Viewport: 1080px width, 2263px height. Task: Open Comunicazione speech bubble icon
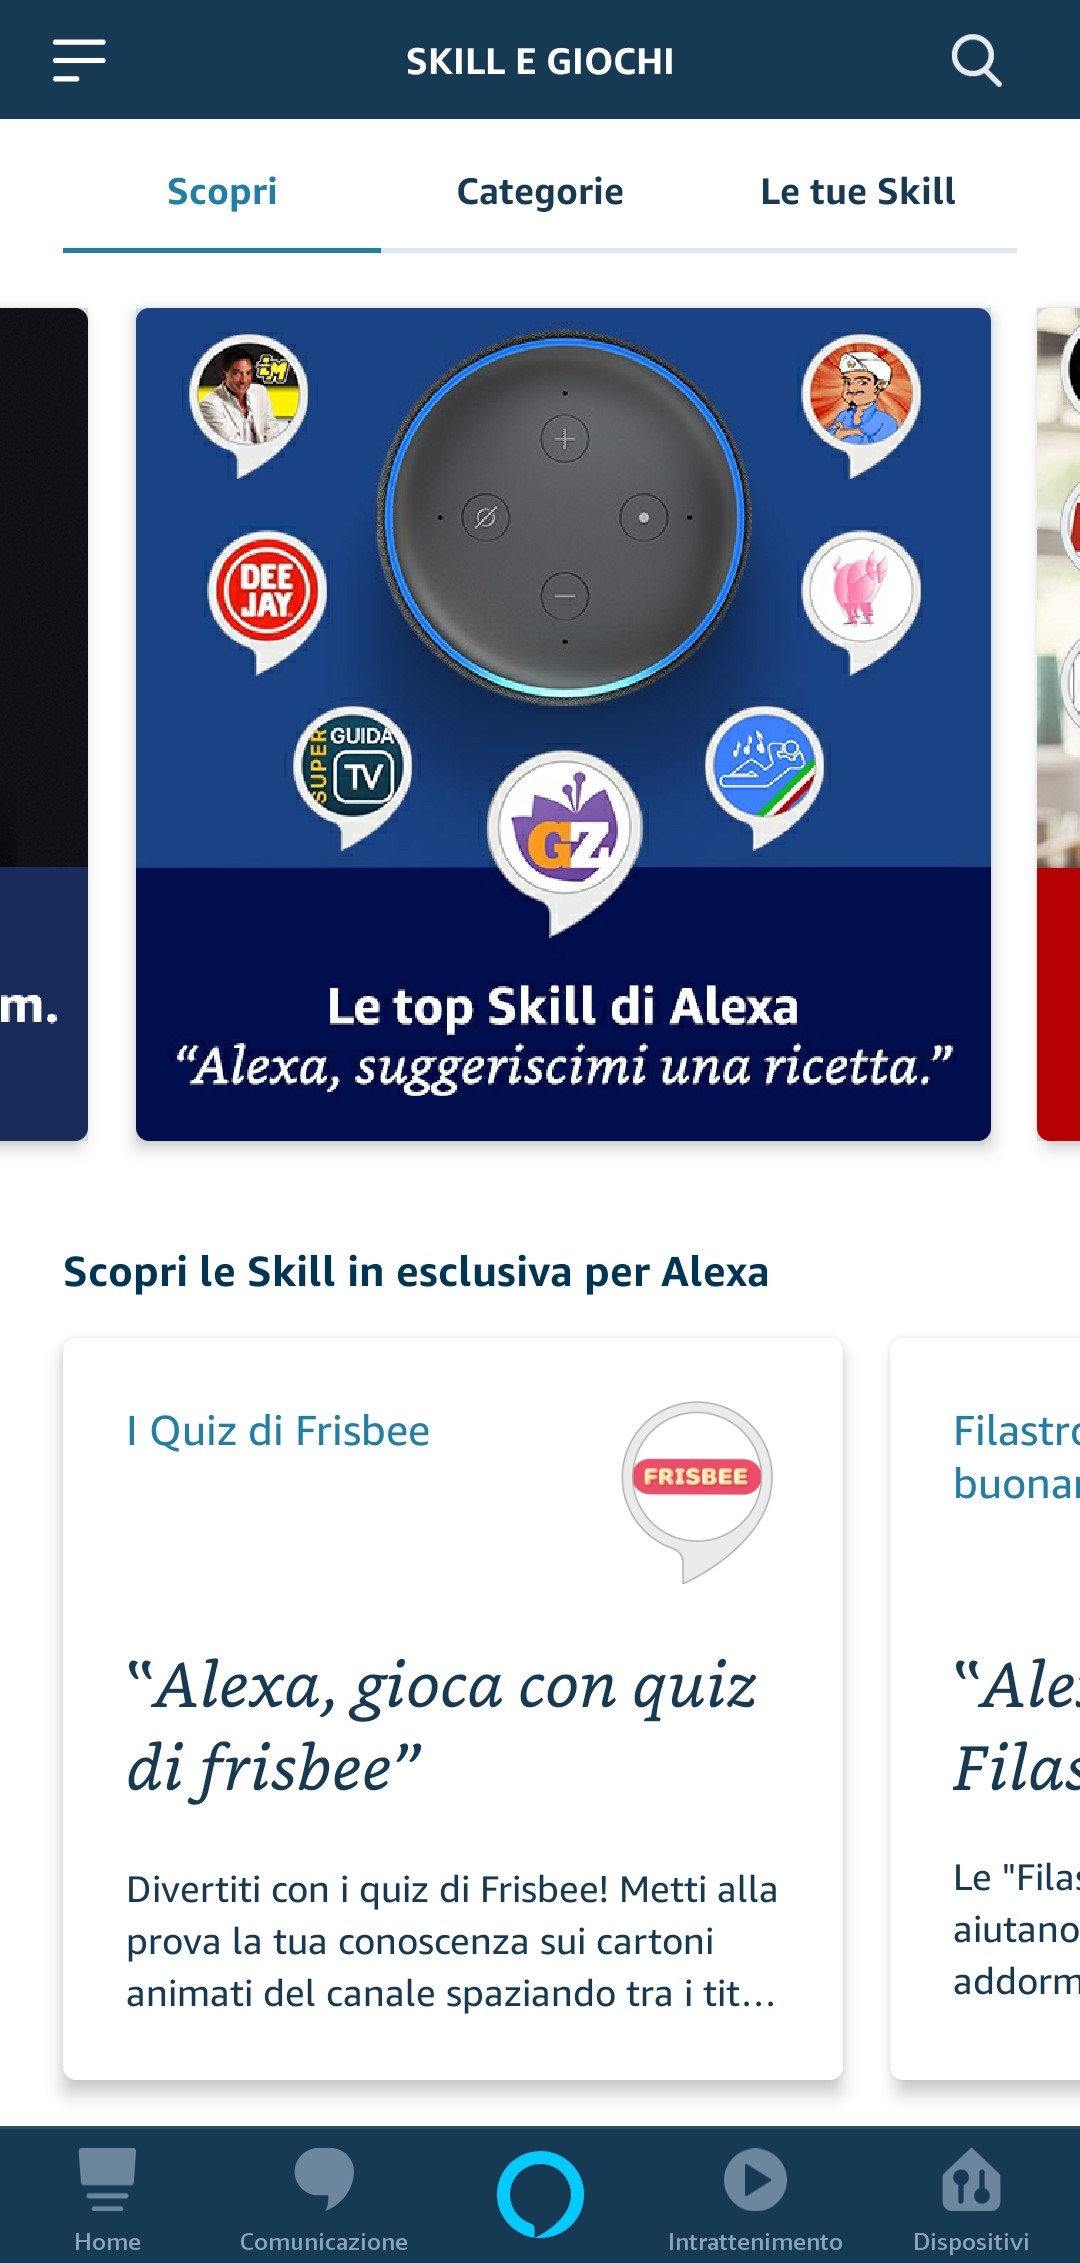pyautogui.click(x=324, y=2178)
